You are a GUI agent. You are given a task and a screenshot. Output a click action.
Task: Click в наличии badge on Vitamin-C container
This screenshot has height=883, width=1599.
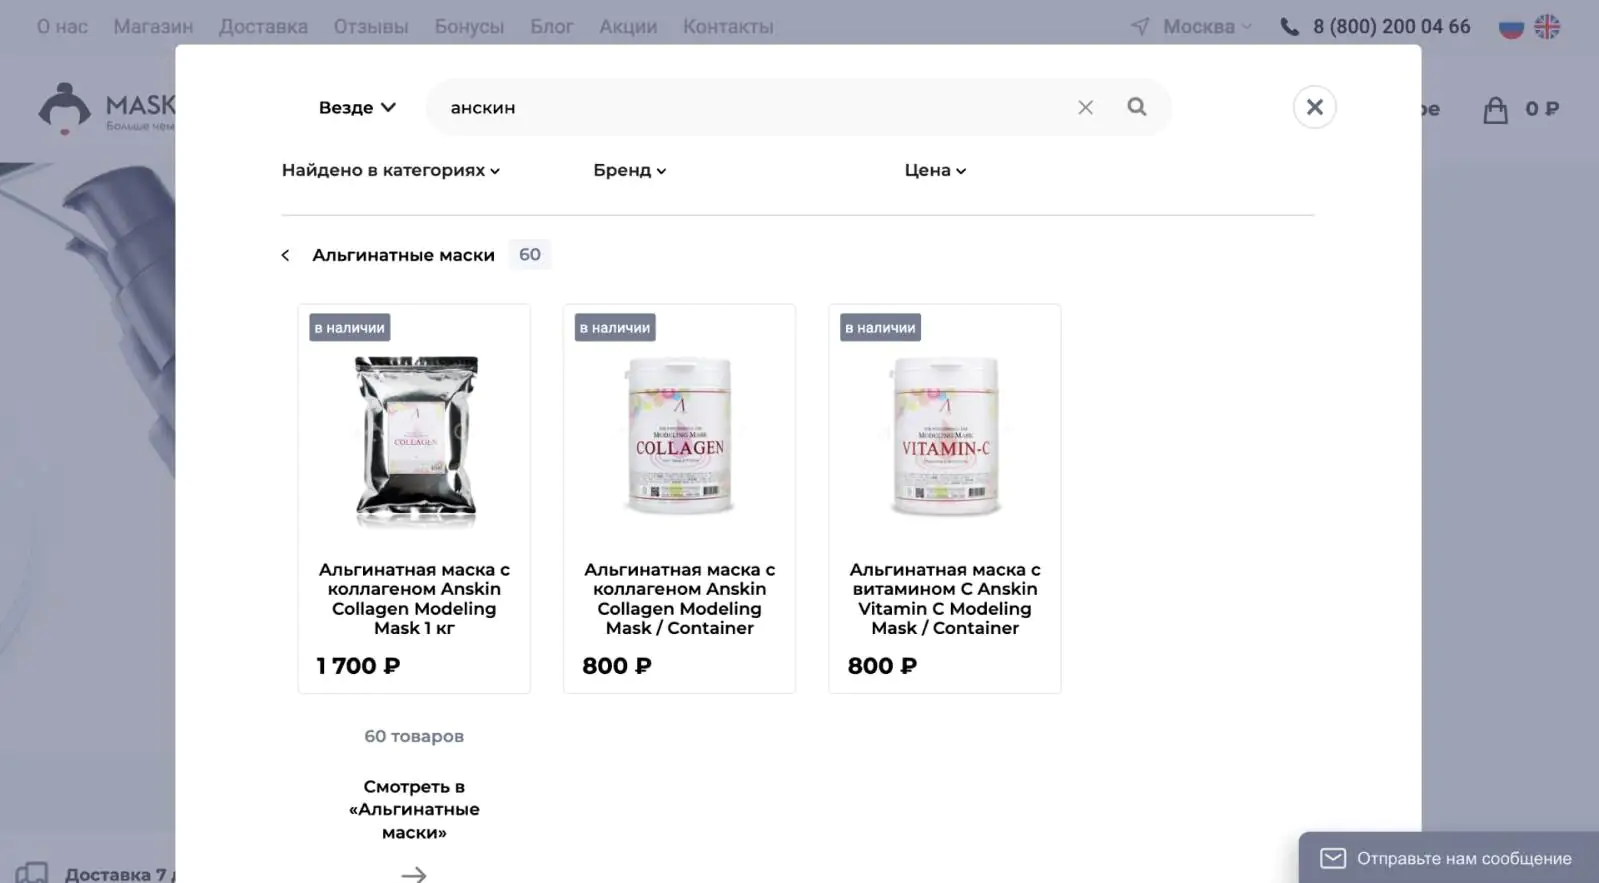[x=880, y=328]
